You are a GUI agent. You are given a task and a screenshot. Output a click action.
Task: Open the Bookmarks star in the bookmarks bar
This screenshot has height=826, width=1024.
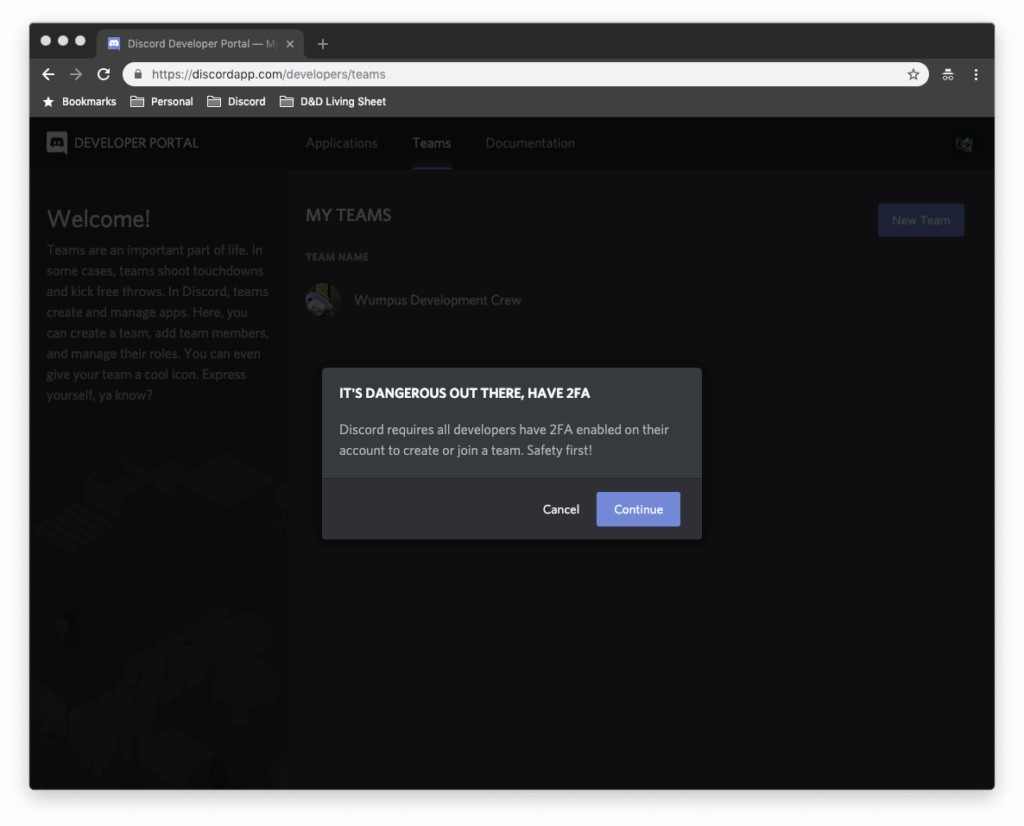pos(48,102)
